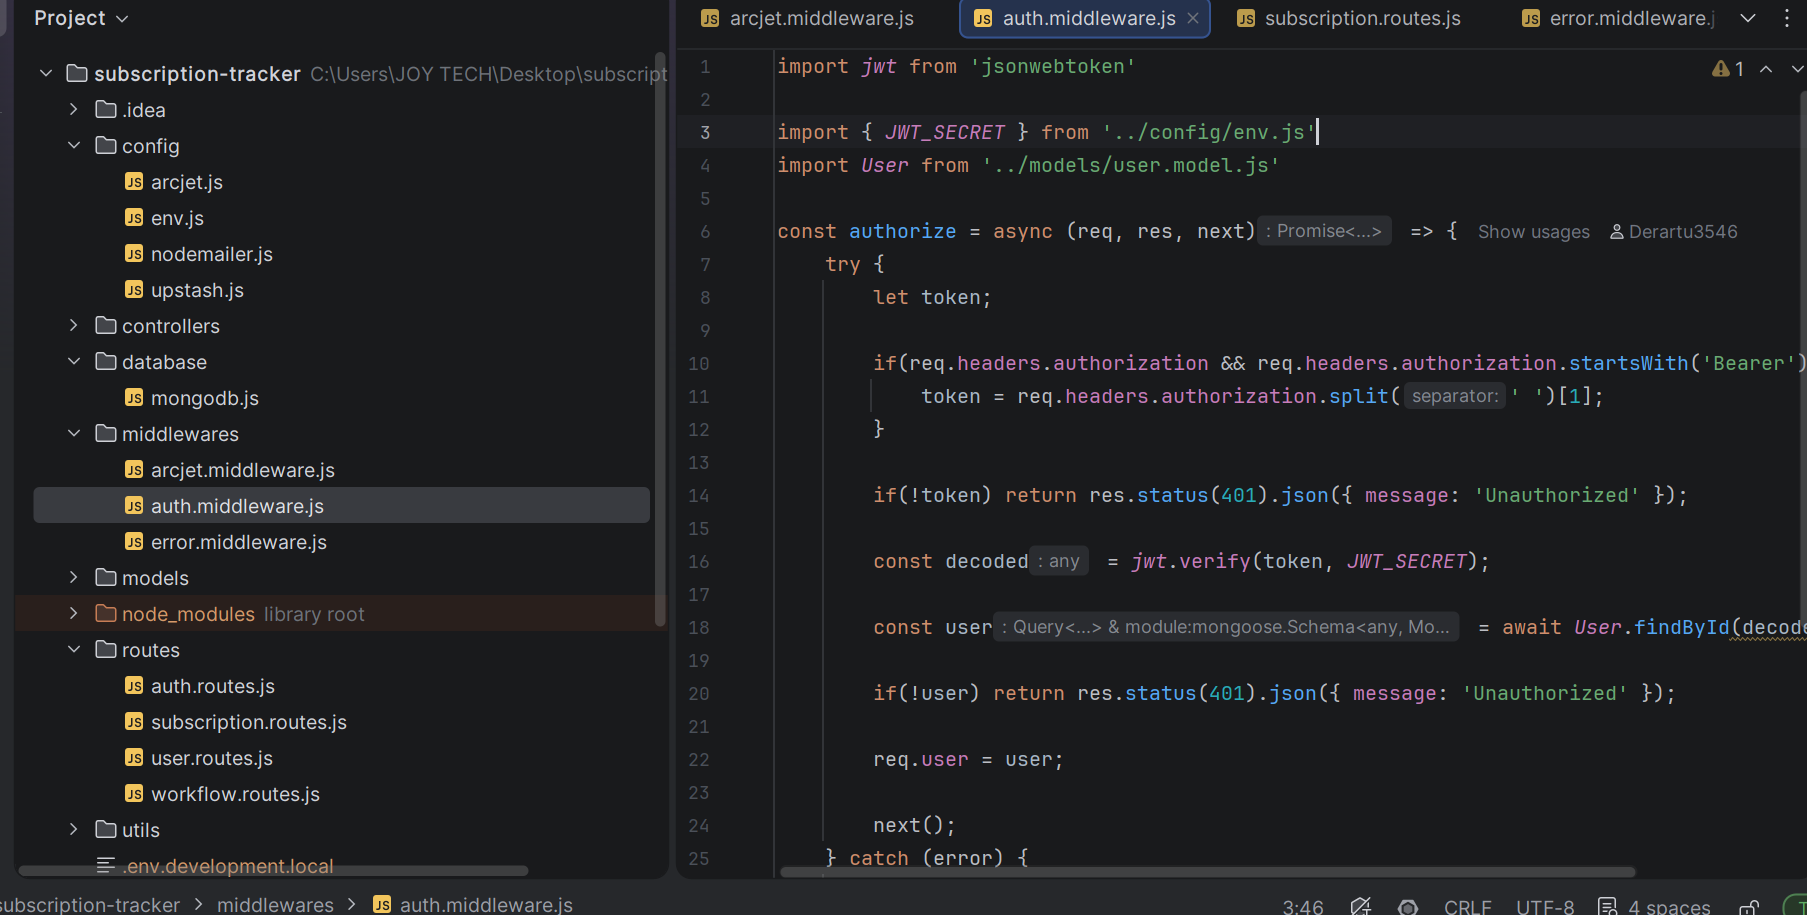Expand the controllers folder
Screen dimensions: 1807x915
[x=74, y=326]
